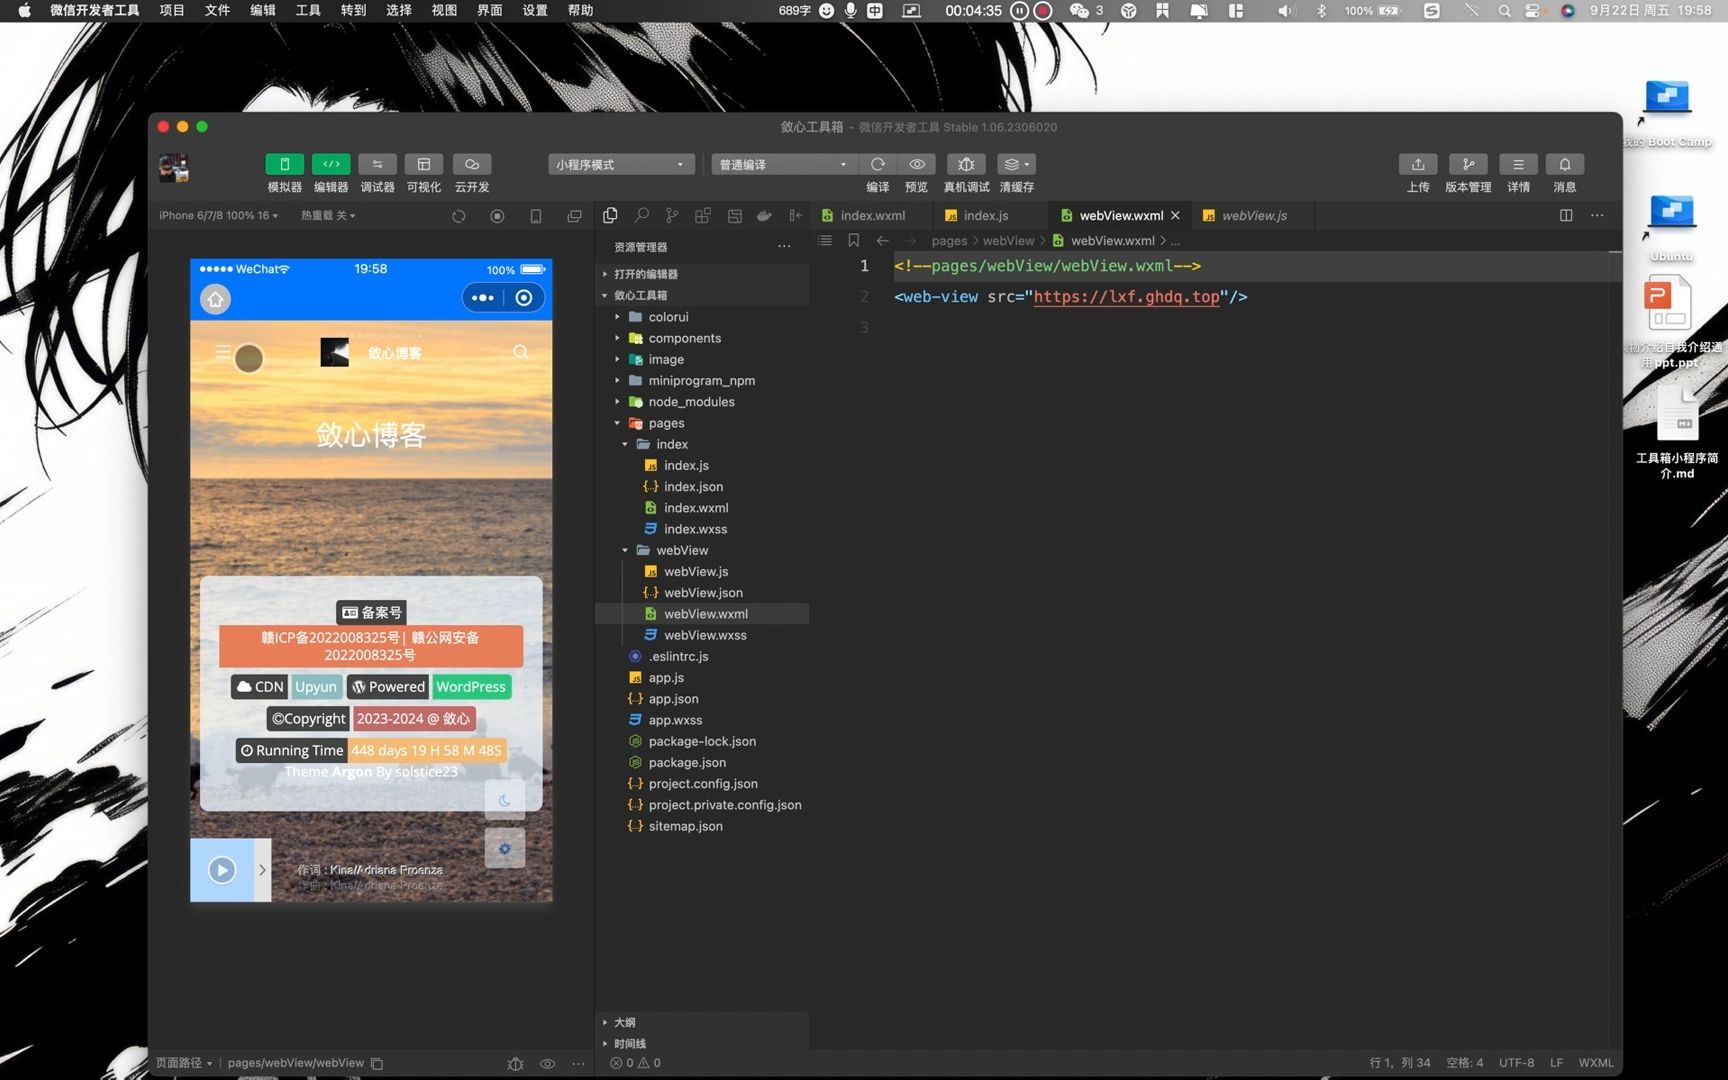Image resolution: width=1728 pixels, height=1080 pixels.
Task: Expand the colorui folder
Action: (701, 317)
